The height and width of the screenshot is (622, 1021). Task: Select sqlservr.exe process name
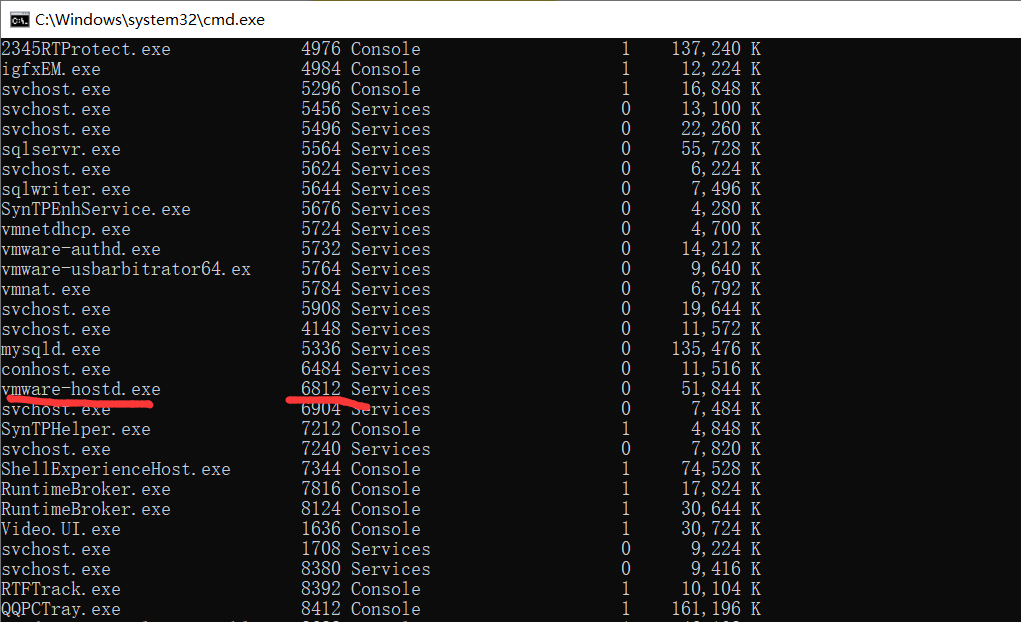point(61,149)
